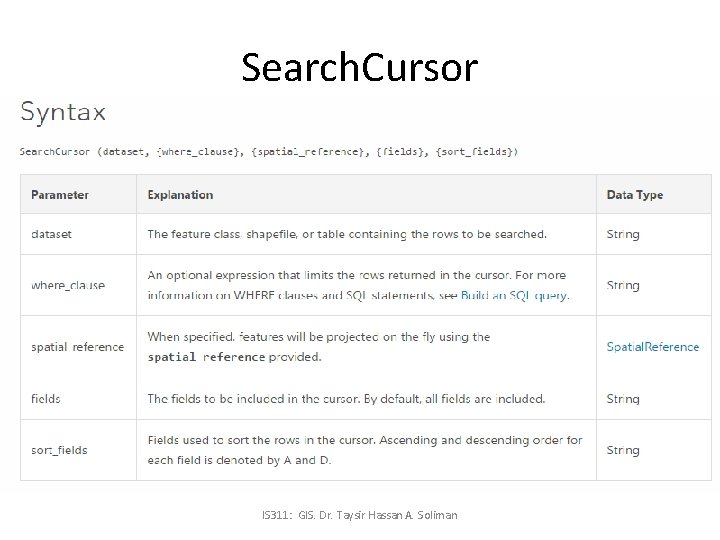720x540 pixels.
Task: Click the Parameter column header
Action: (x=60, y=195)
